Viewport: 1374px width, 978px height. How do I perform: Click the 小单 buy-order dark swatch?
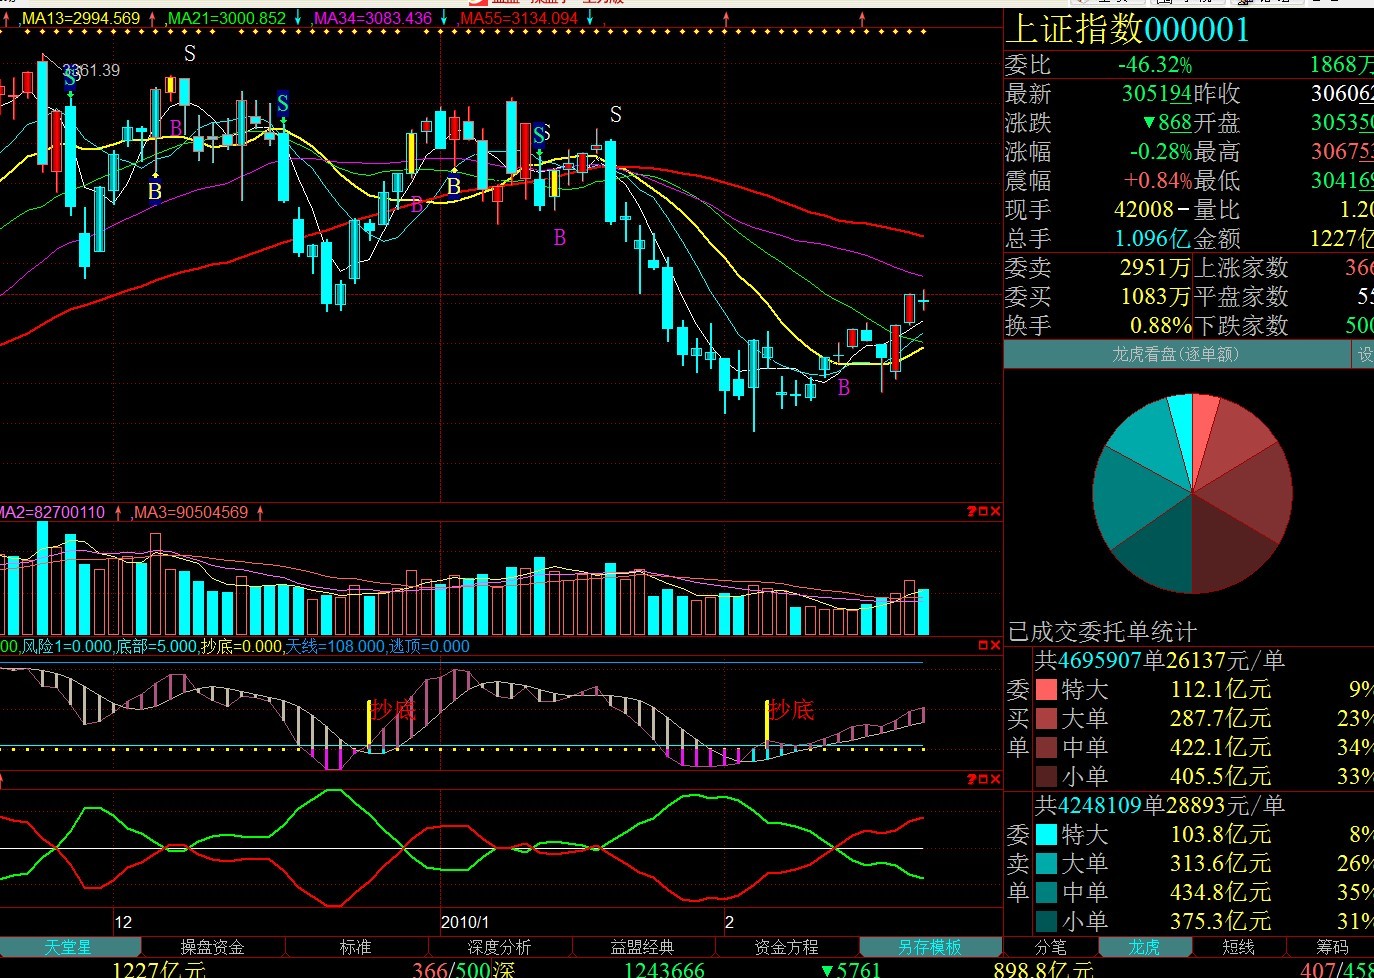[1046, 777]
